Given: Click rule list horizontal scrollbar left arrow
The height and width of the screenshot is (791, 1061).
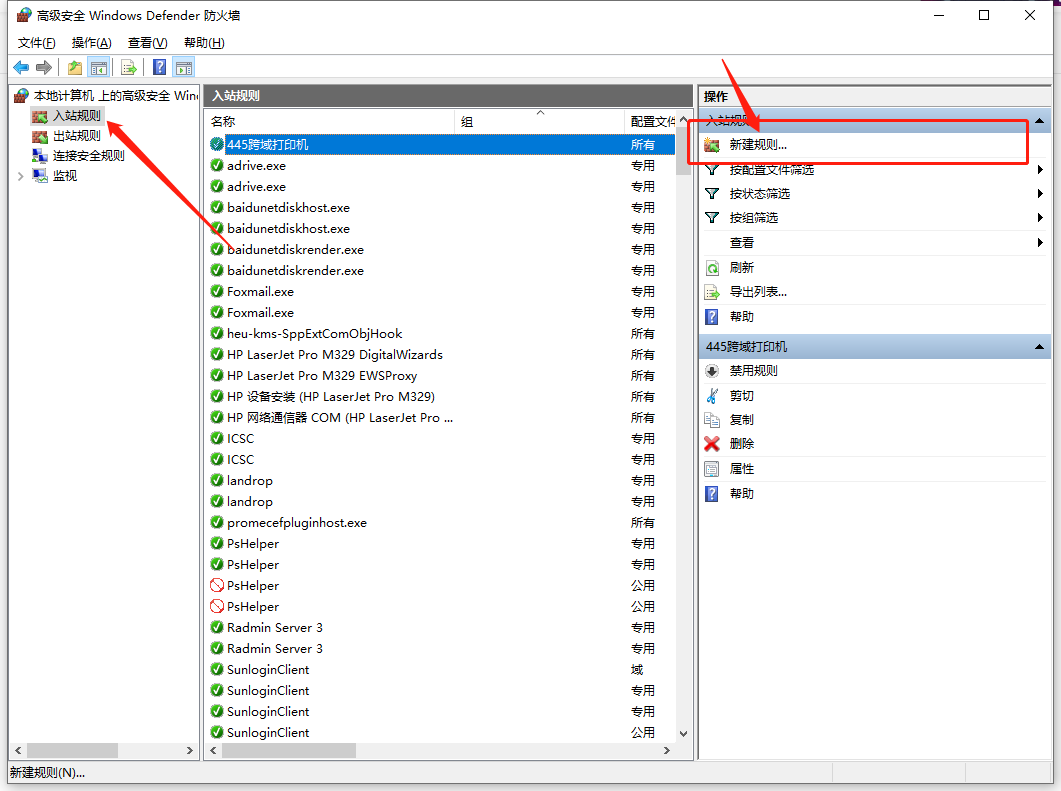Looking at the screenshot, I should point(213,750).
